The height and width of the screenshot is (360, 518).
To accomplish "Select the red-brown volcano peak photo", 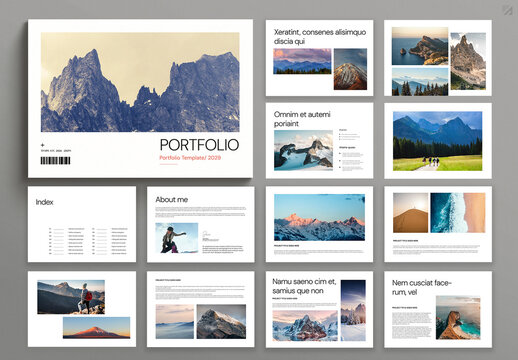I will click(350, 69).
